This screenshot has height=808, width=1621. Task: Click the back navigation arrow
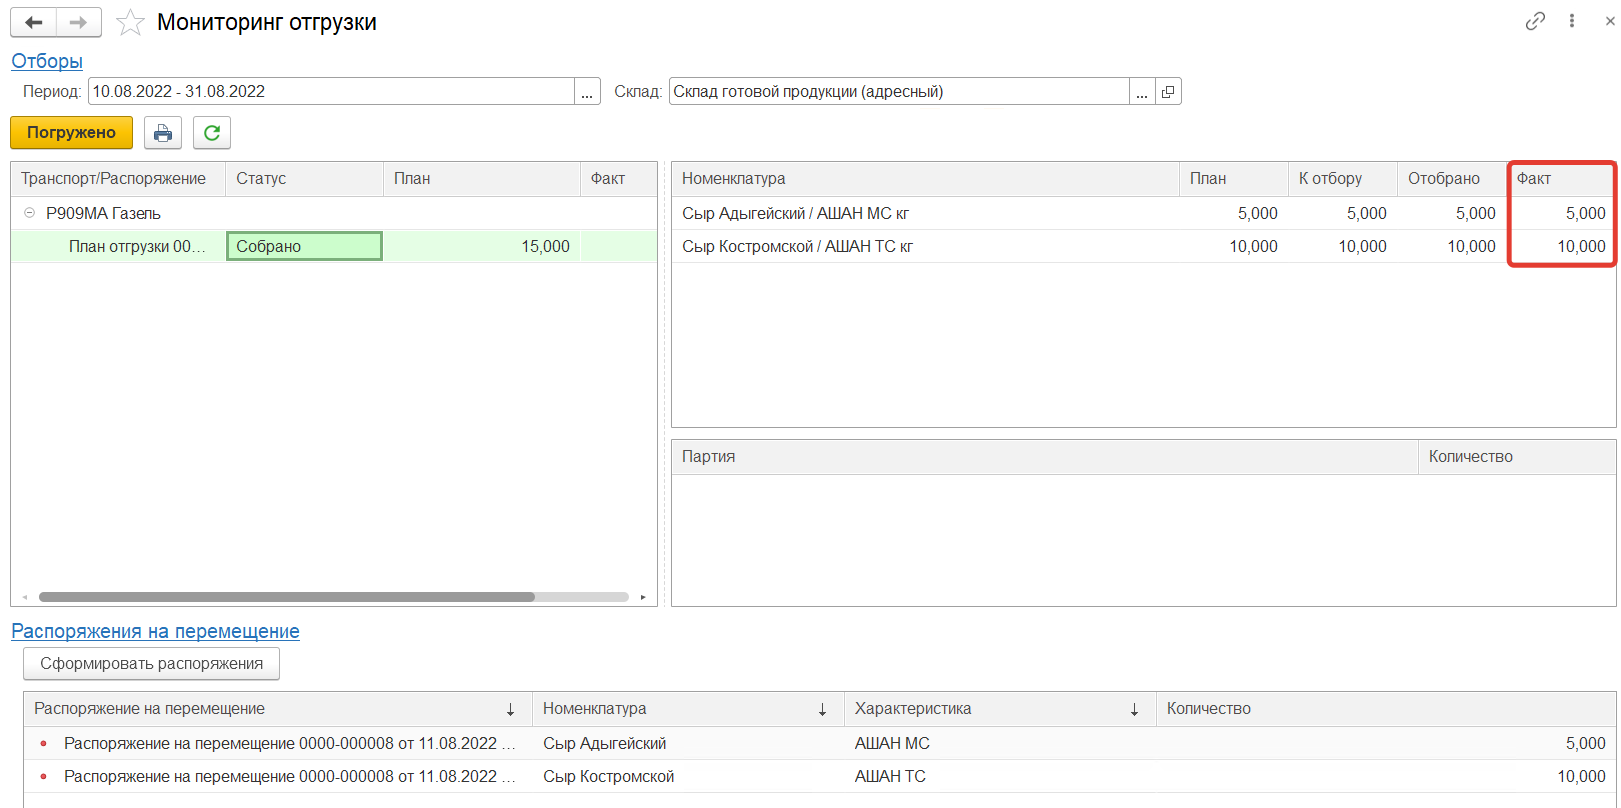pos(33,22)
